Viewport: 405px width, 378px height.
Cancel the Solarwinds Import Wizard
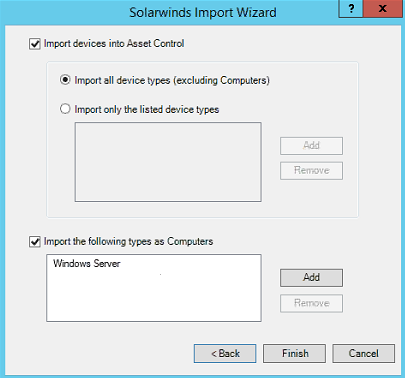click(363, 353)
